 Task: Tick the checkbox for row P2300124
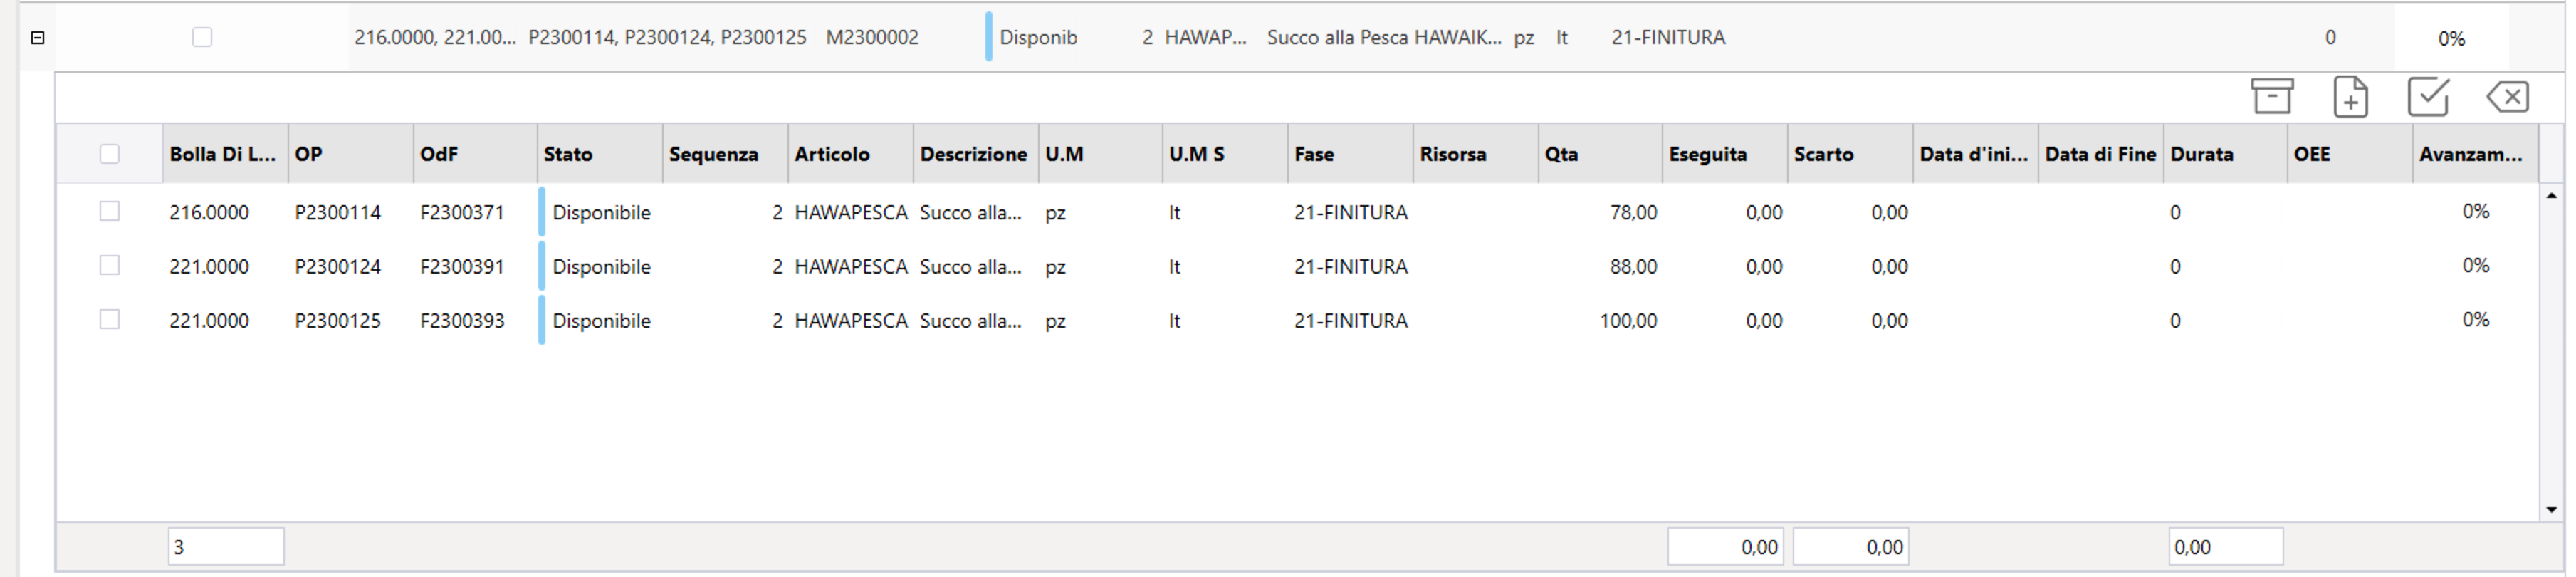tap(110, 265)
